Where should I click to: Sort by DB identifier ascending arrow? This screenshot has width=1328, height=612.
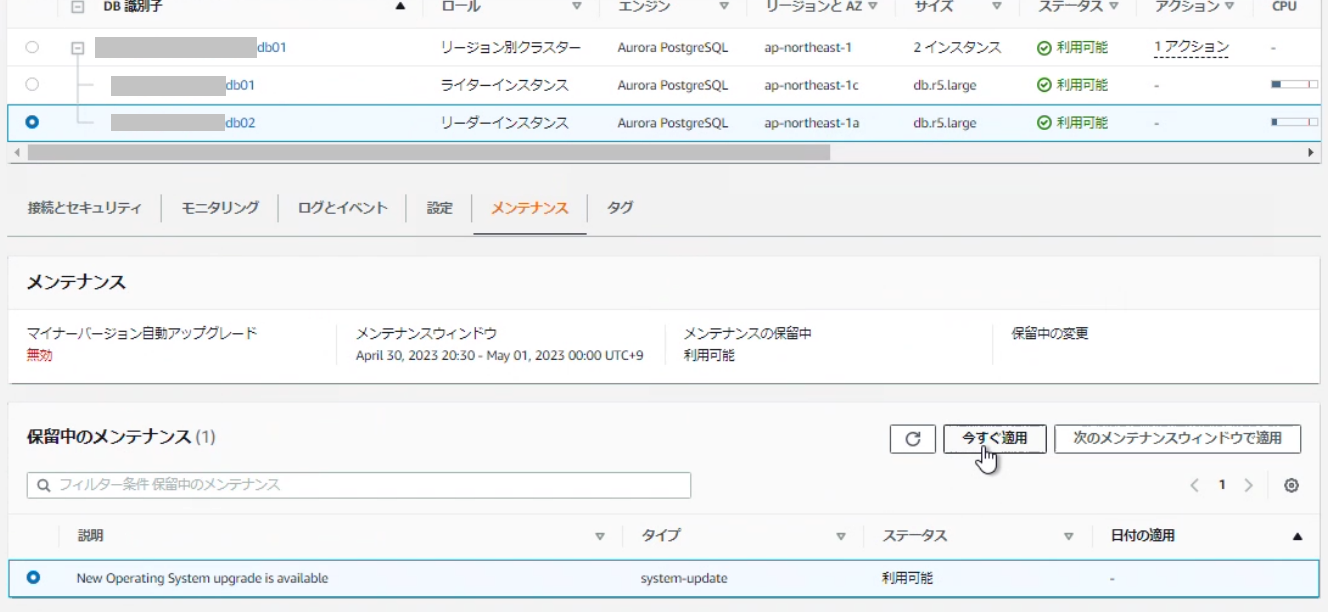click(x=401, y=6)
